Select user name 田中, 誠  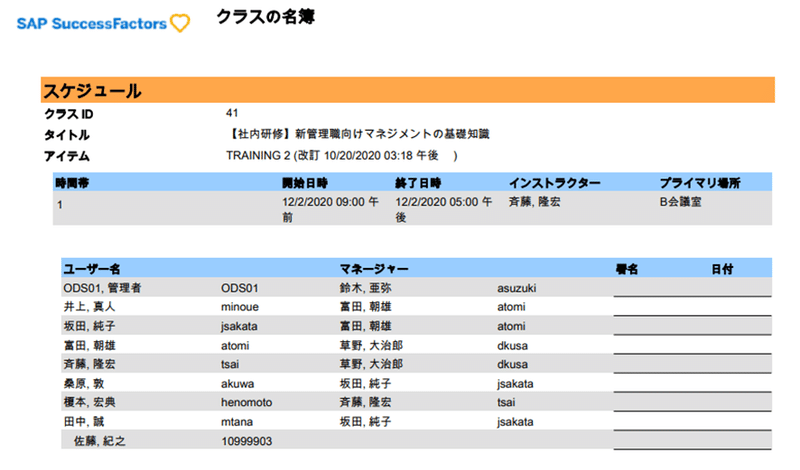point(84,422)
